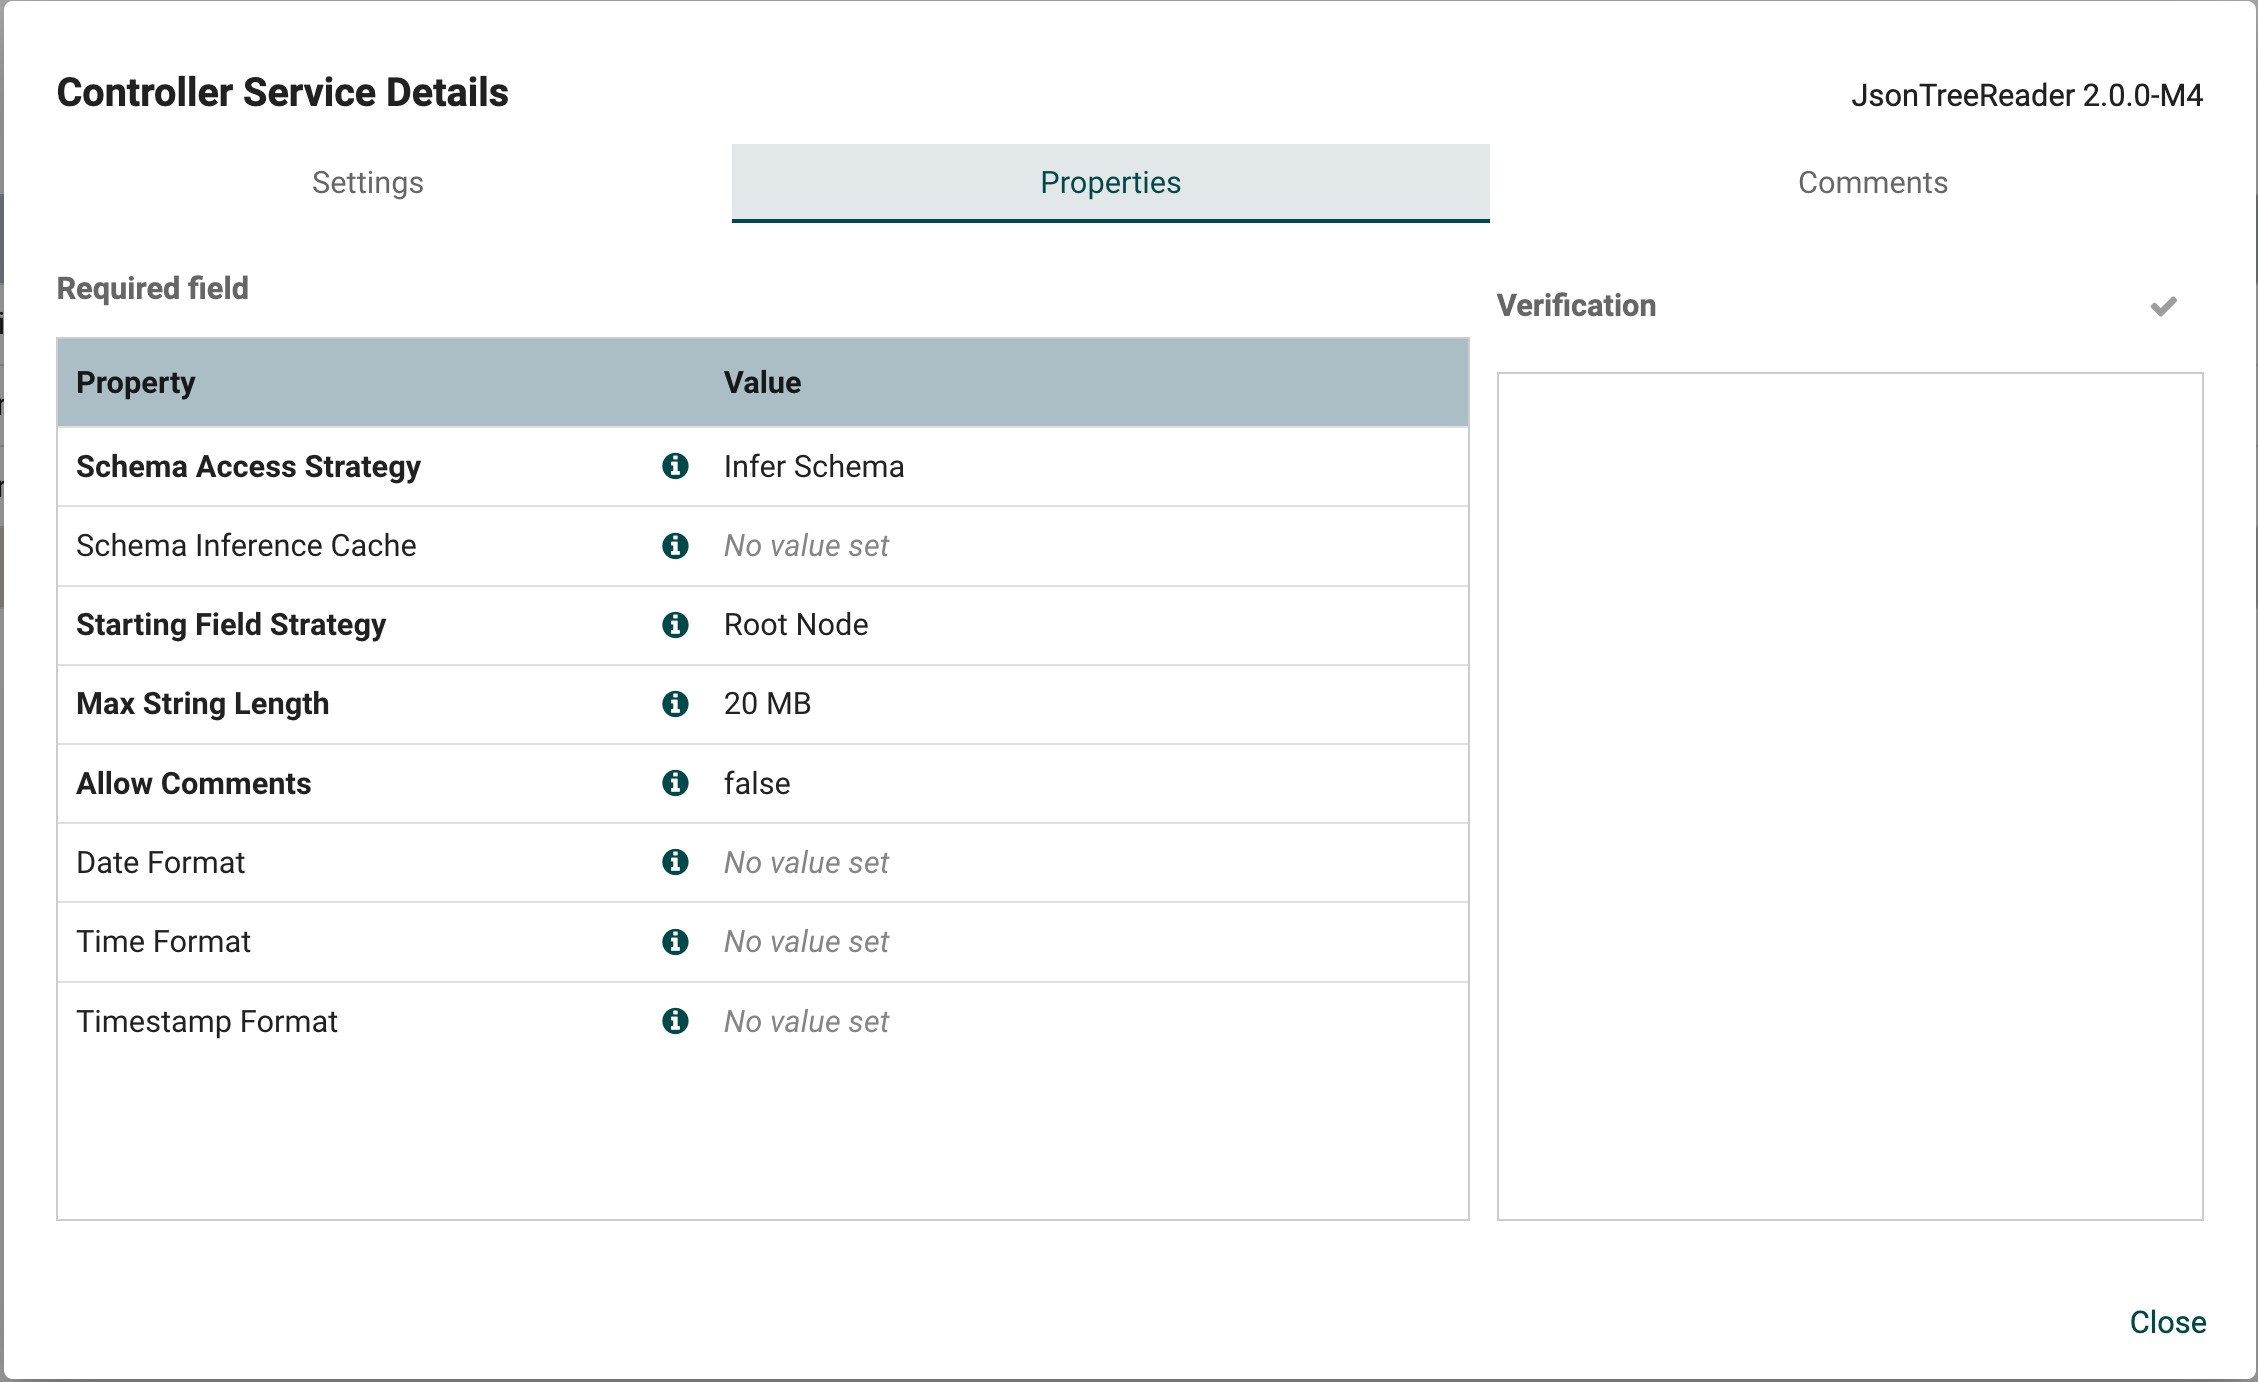This screenshot has height=1382, width=2258.
Task: View info for Timestamp Format property
Action: 676,1021
